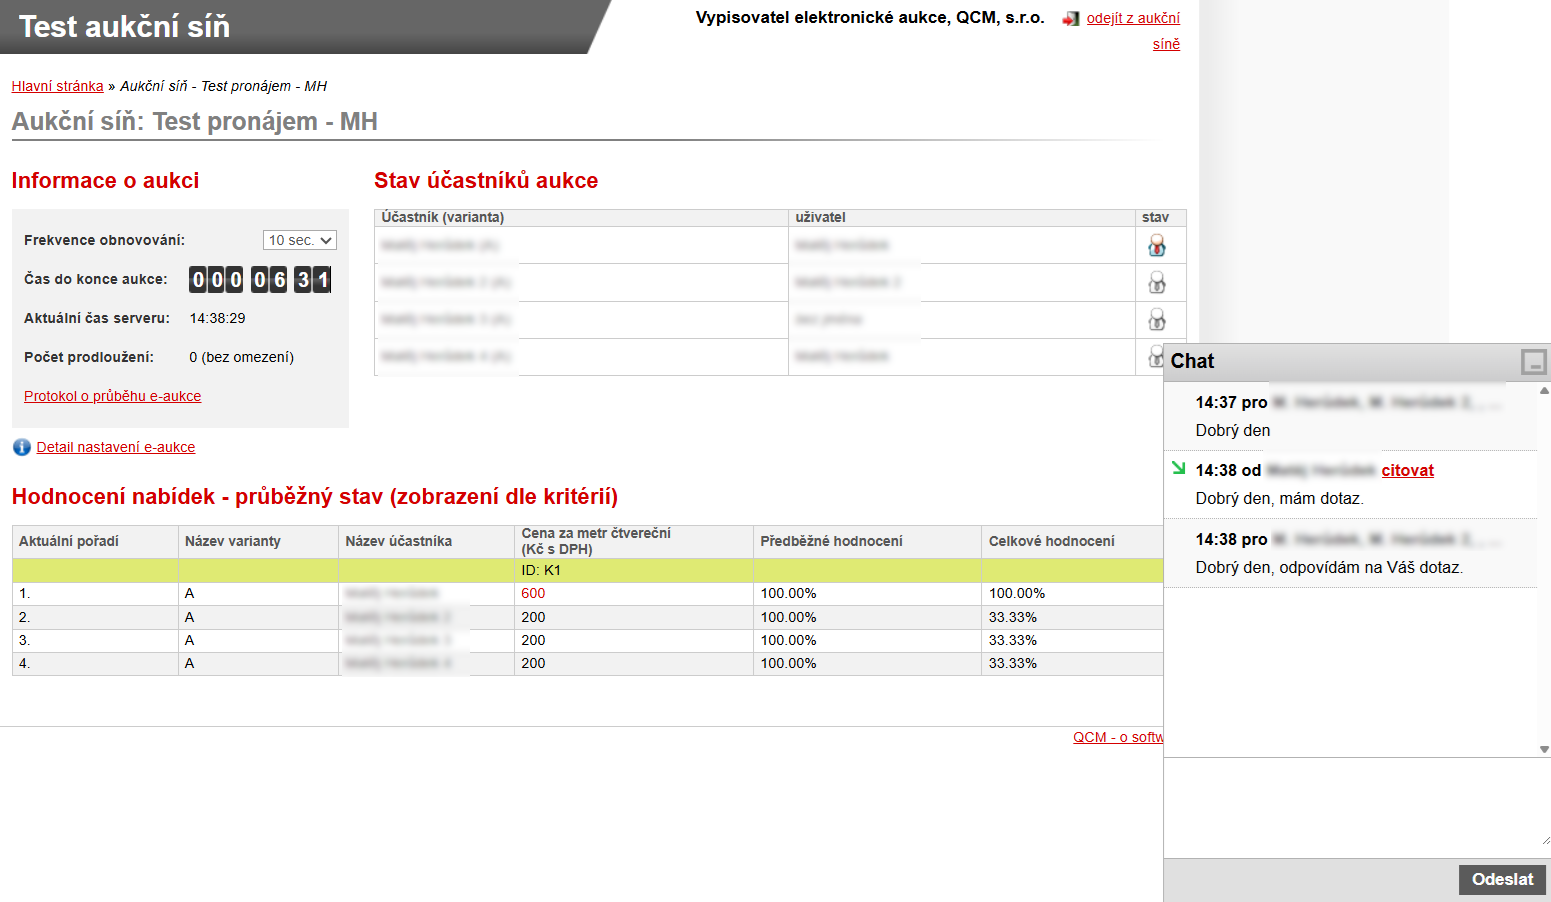The width and height of the screenshot is (1551, 902).
Task: Click the exit auction room door icon
Action: [1071, 19]
